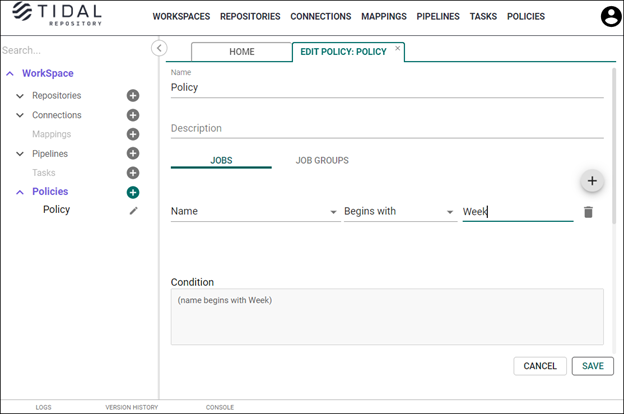Open the user account profile icon
Viewport: 624px width, 414px height.
point(611,16)
